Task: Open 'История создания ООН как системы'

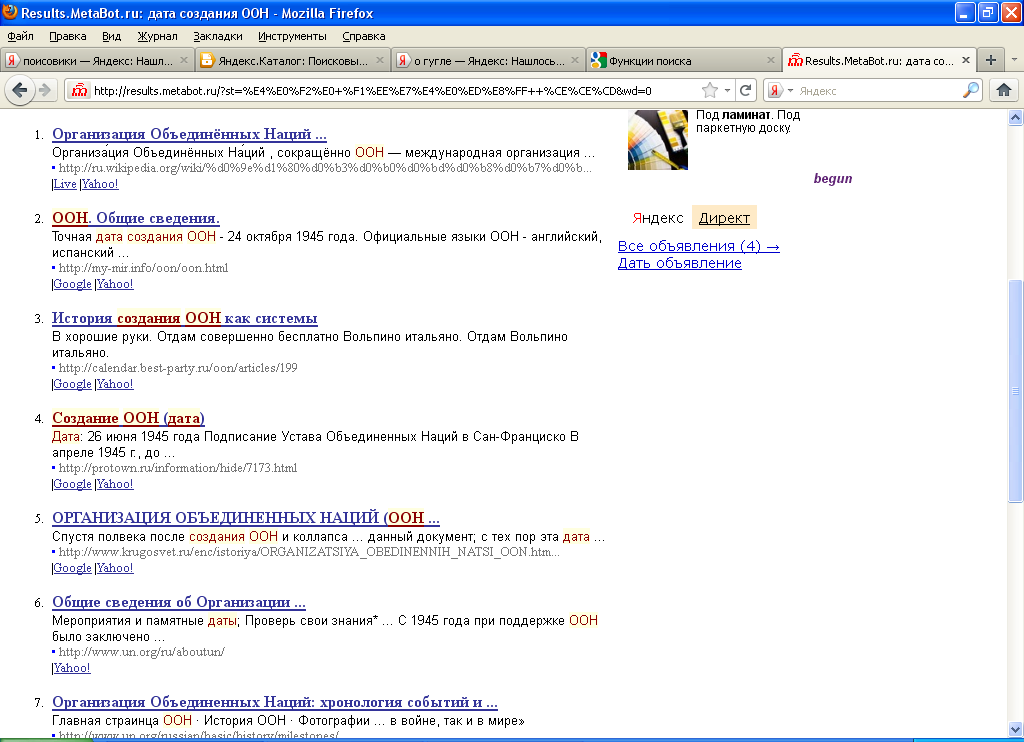Action: (x=185, y=318)
